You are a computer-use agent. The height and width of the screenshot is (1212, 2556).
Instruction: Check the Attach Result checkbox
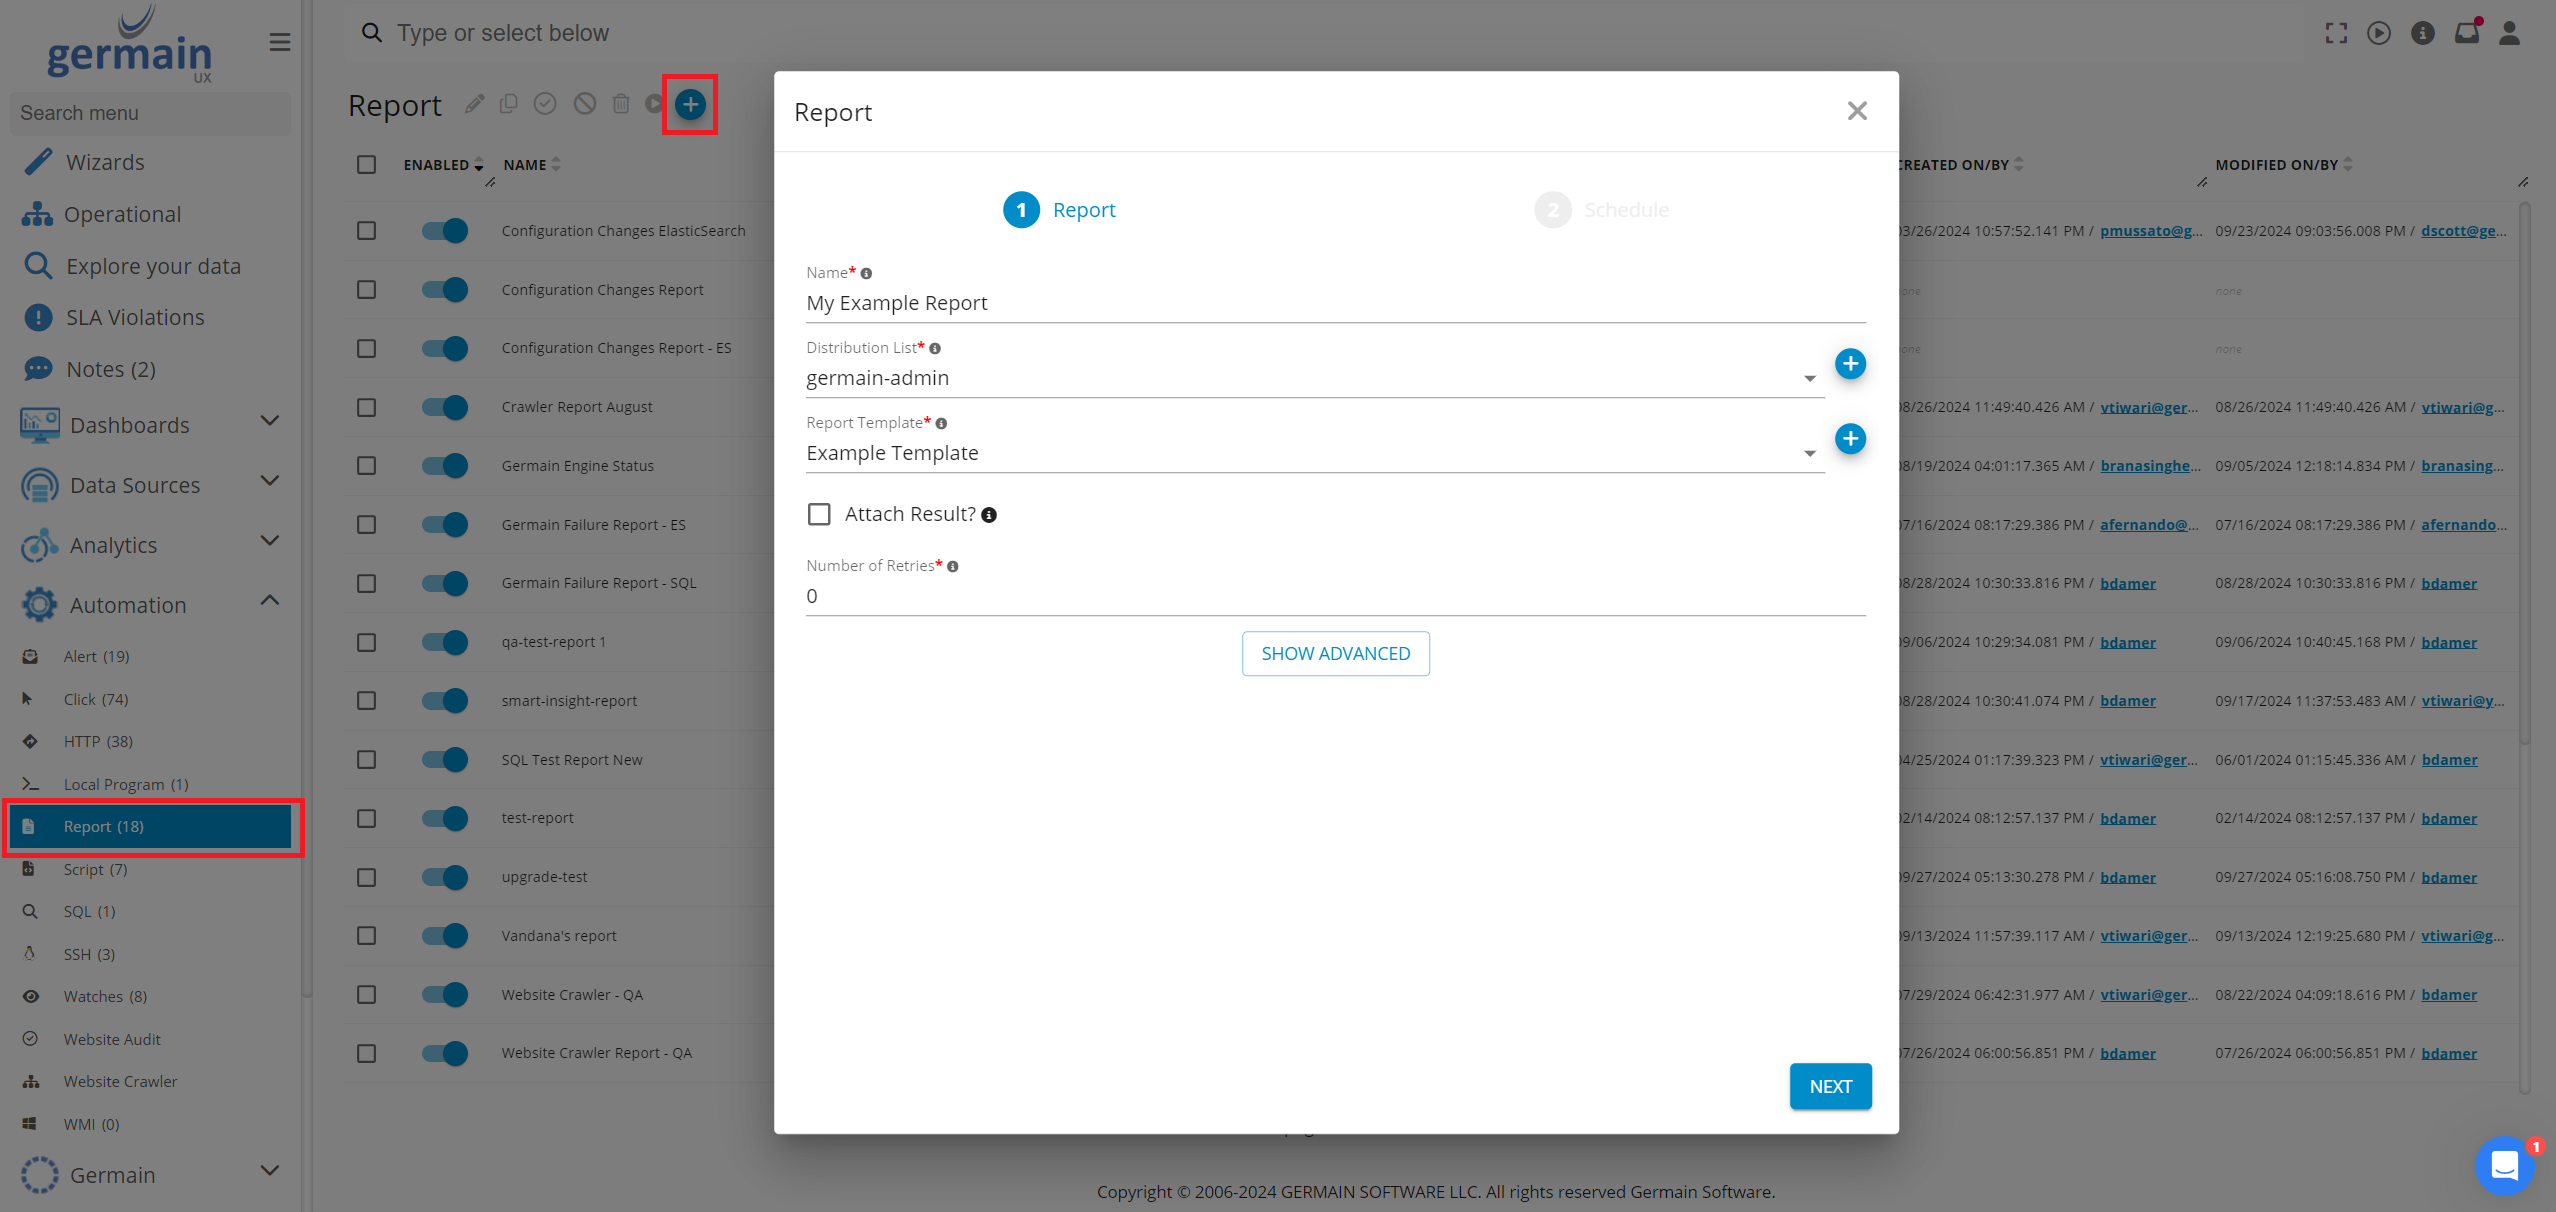[819, 514]
